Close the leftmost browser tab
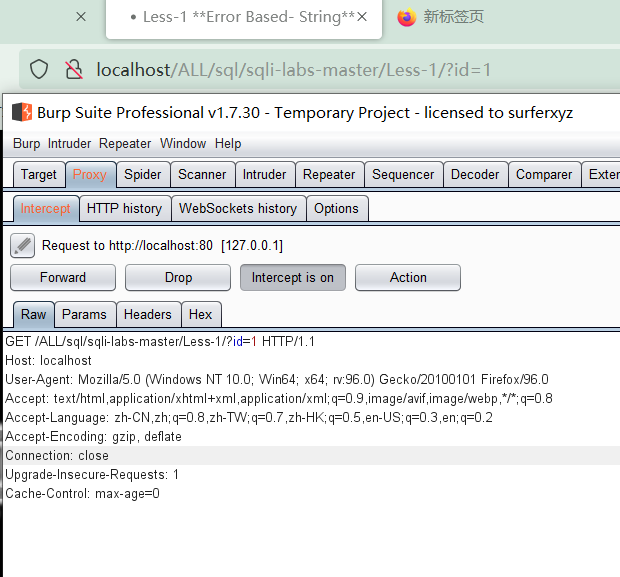The image size is (620, 577). tap(81, 17)
